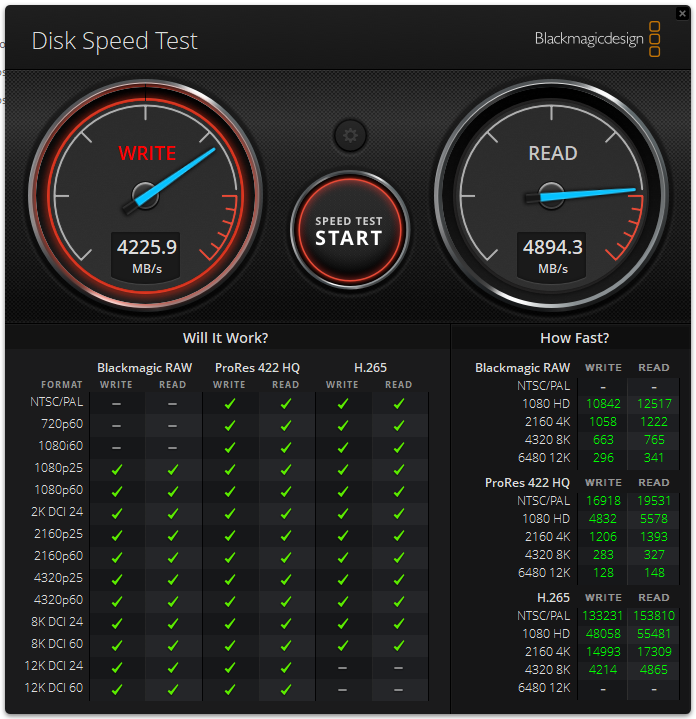Image resolution: width=696 pixels, height=719 pixels.
Task: Click H.265 NTSC/PAL read value 153810
Action: tap(654, 615)
